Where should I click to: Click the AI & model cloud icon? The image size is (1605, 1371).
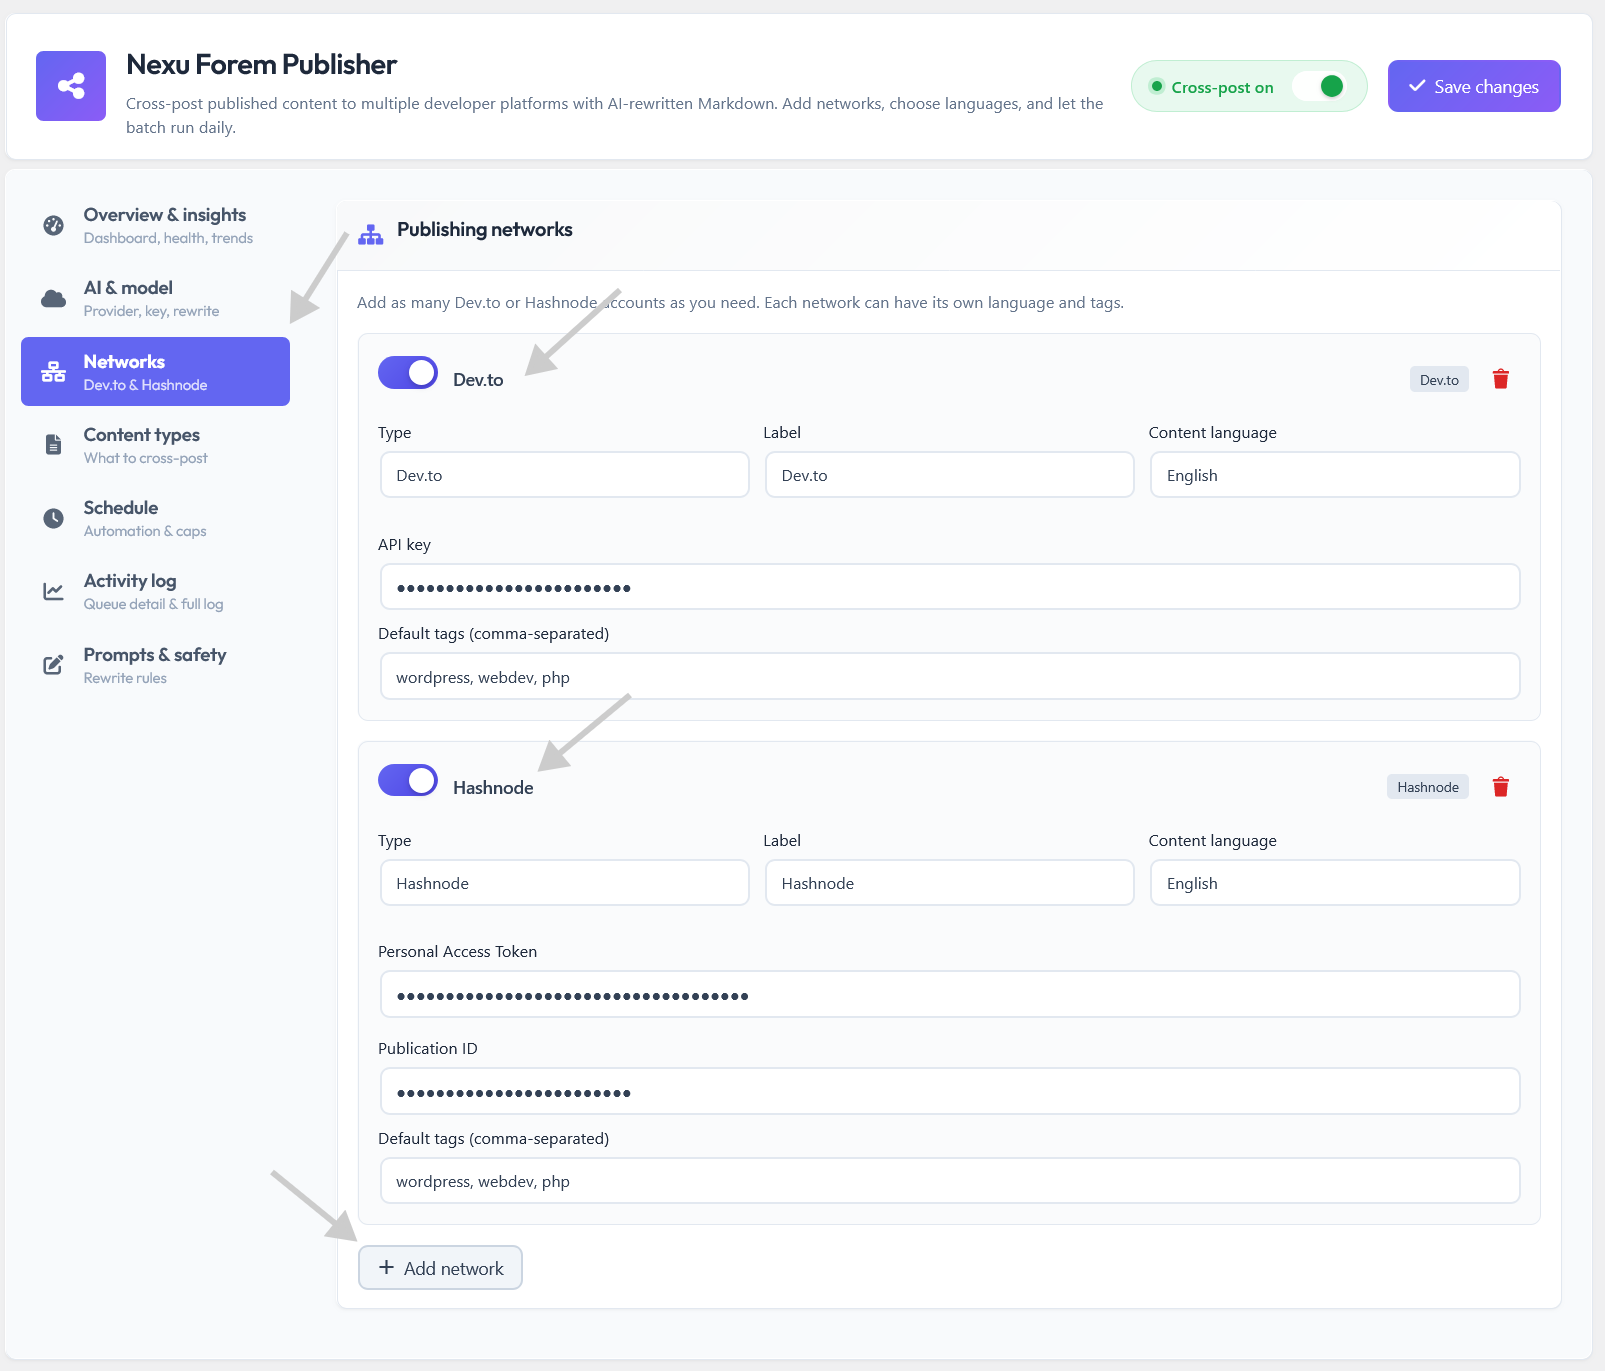click(54, 298)
